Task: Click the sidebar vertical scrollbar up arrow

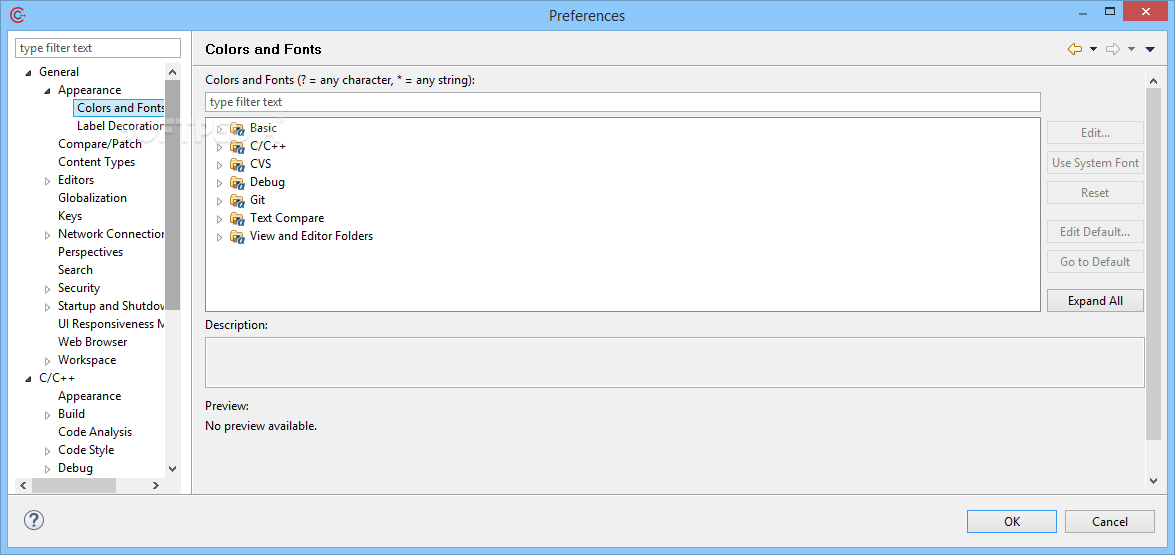Action: [x=172, y=72]
